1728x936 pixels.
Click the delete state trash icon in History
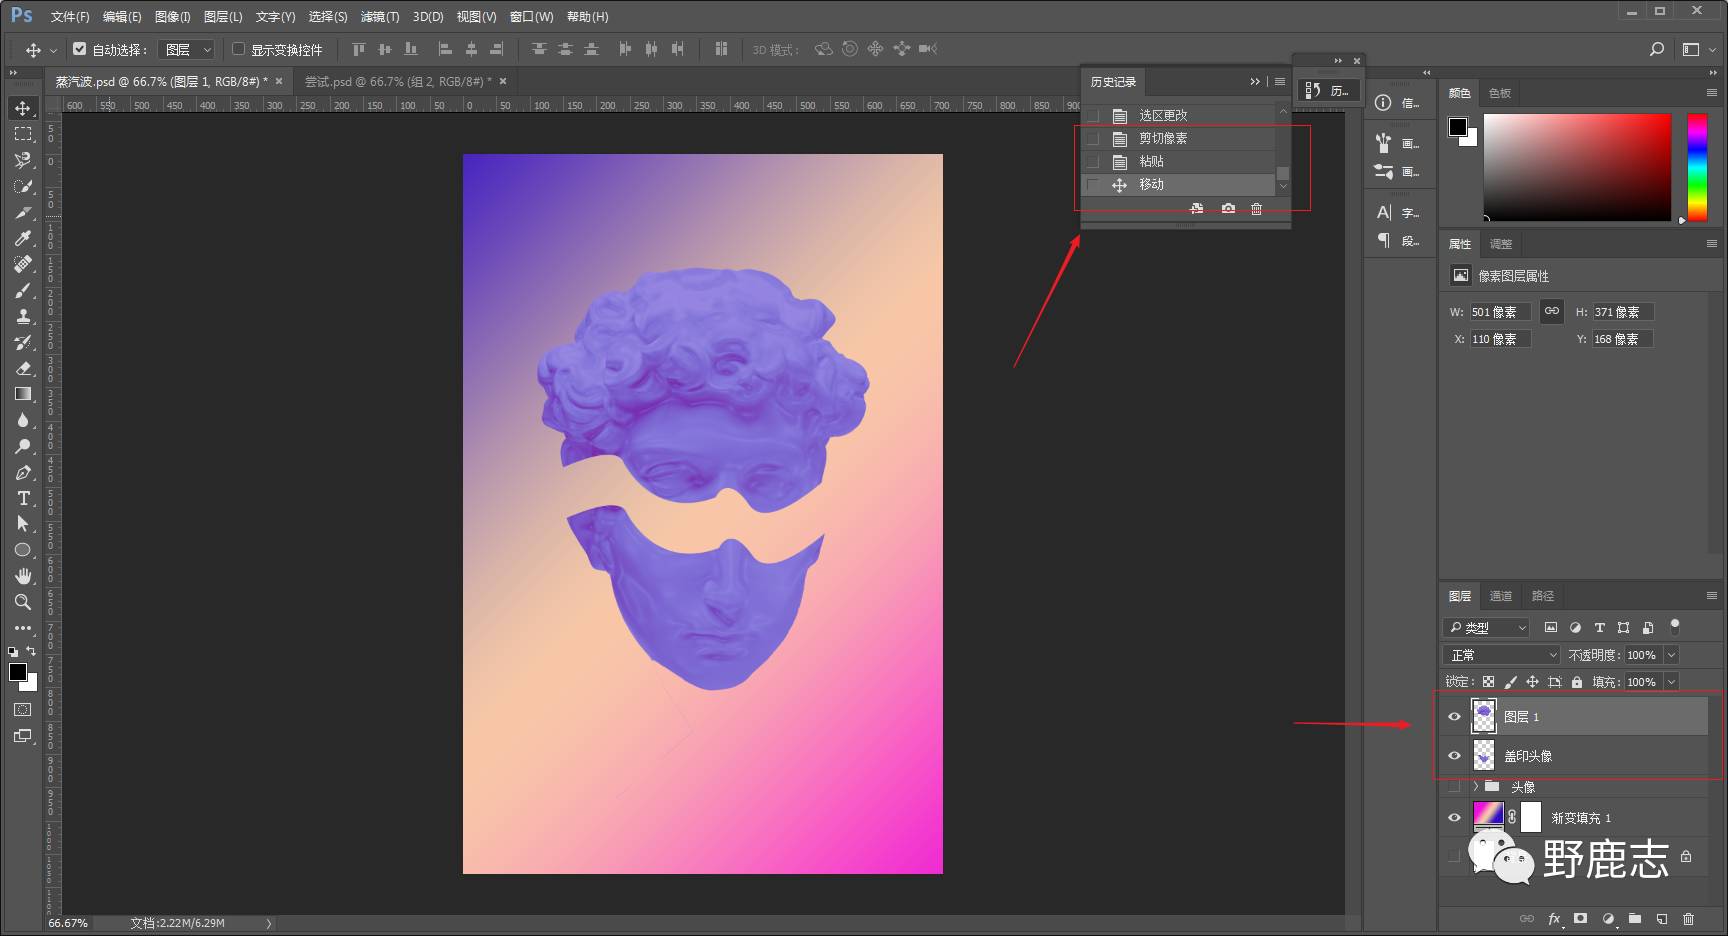[1256, 209]
